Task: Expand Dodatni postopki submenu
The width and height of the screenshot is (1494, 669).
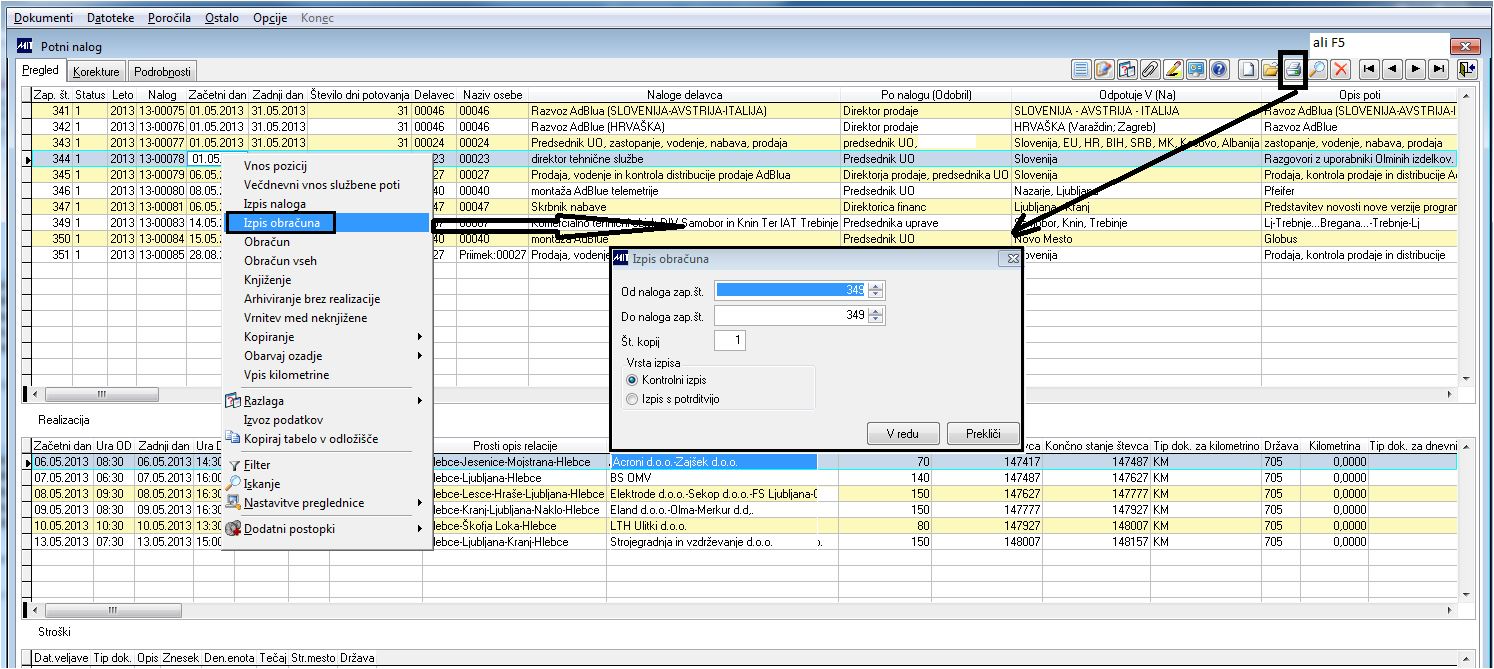Action: click(x=326, y=529)
